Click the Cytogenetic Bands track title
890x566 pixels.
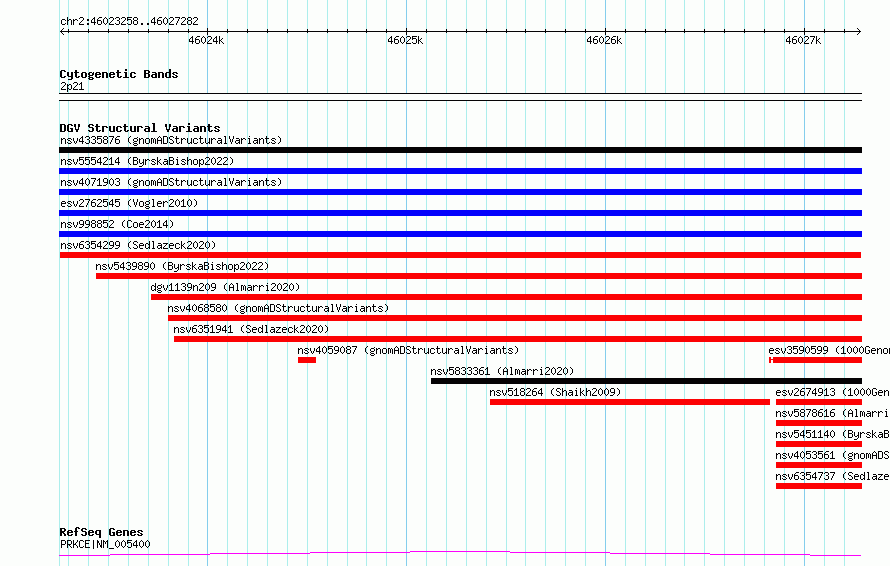pos(119,74)
